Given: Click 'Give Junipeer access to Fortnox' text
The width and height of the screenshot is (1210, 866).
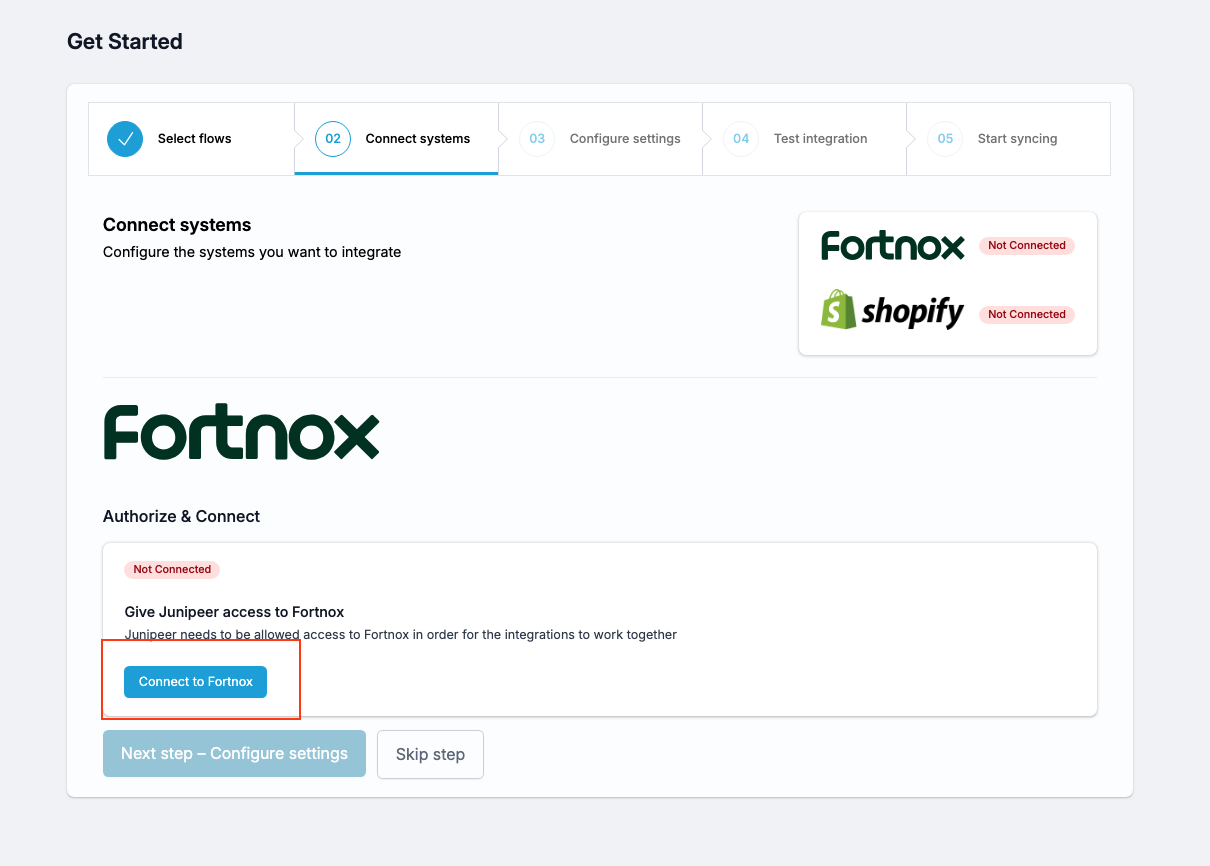Looking at the screenshot, I should point(234,612).
